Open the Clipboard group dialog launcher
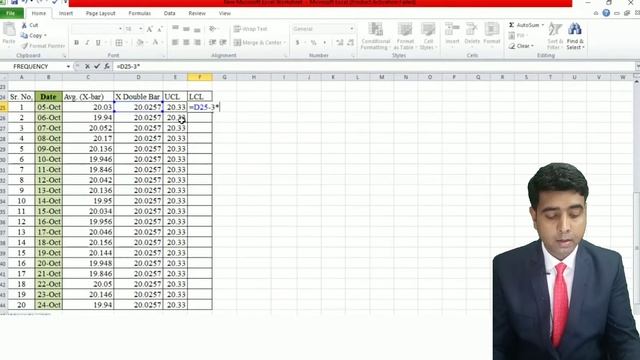 (x=64, y=56)
